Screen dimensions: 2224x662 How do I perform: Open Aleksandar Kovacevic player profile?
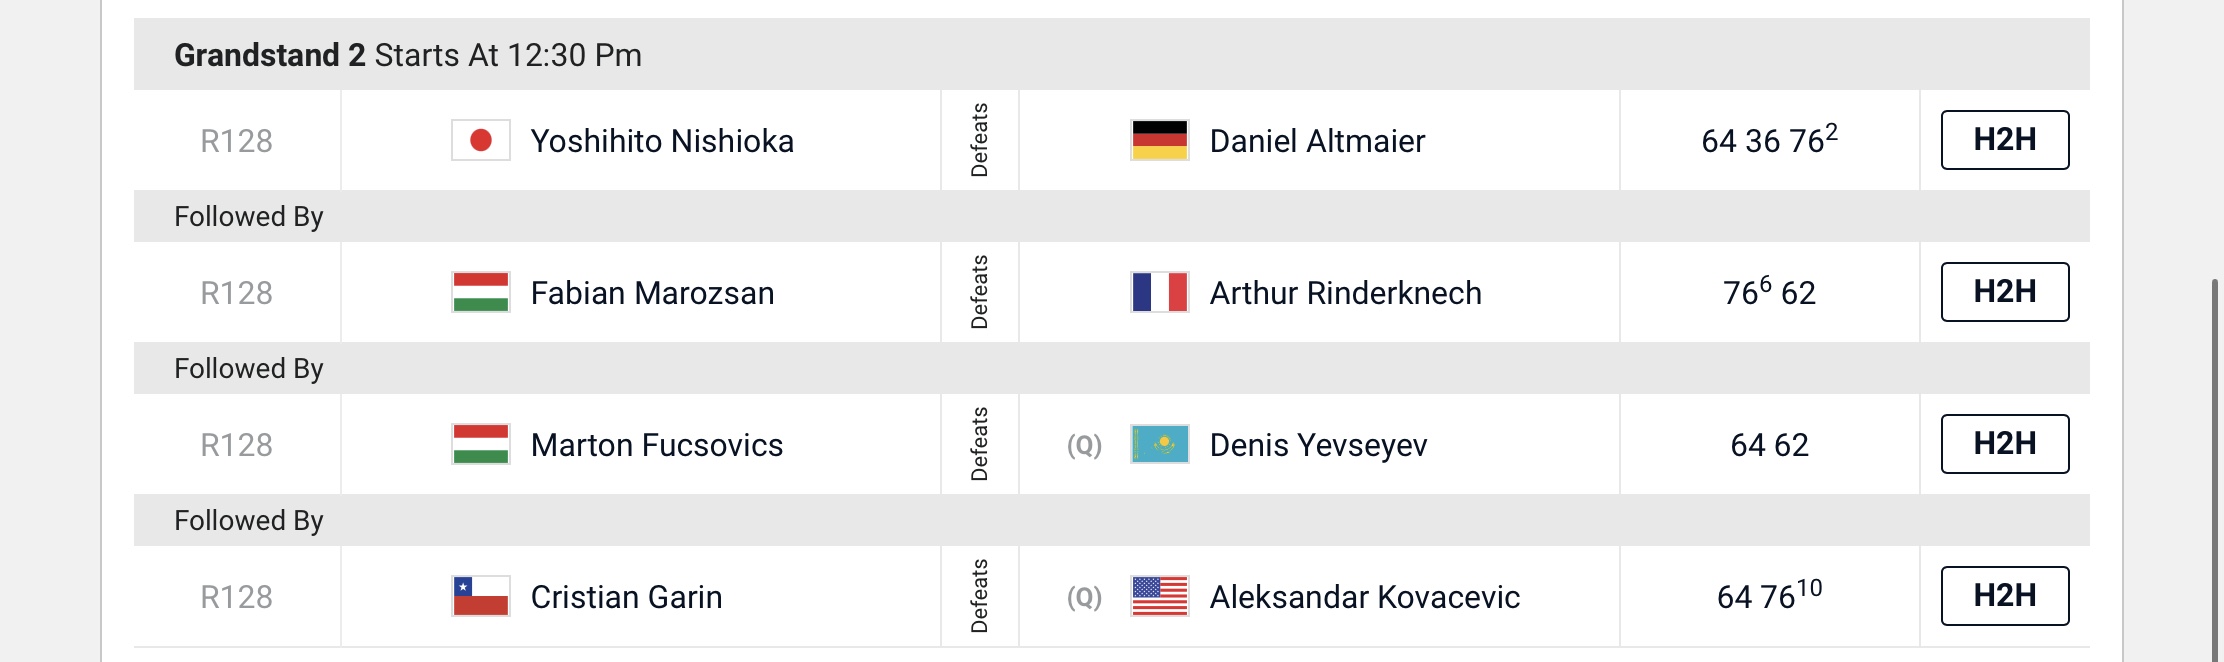pos(1365,597)
